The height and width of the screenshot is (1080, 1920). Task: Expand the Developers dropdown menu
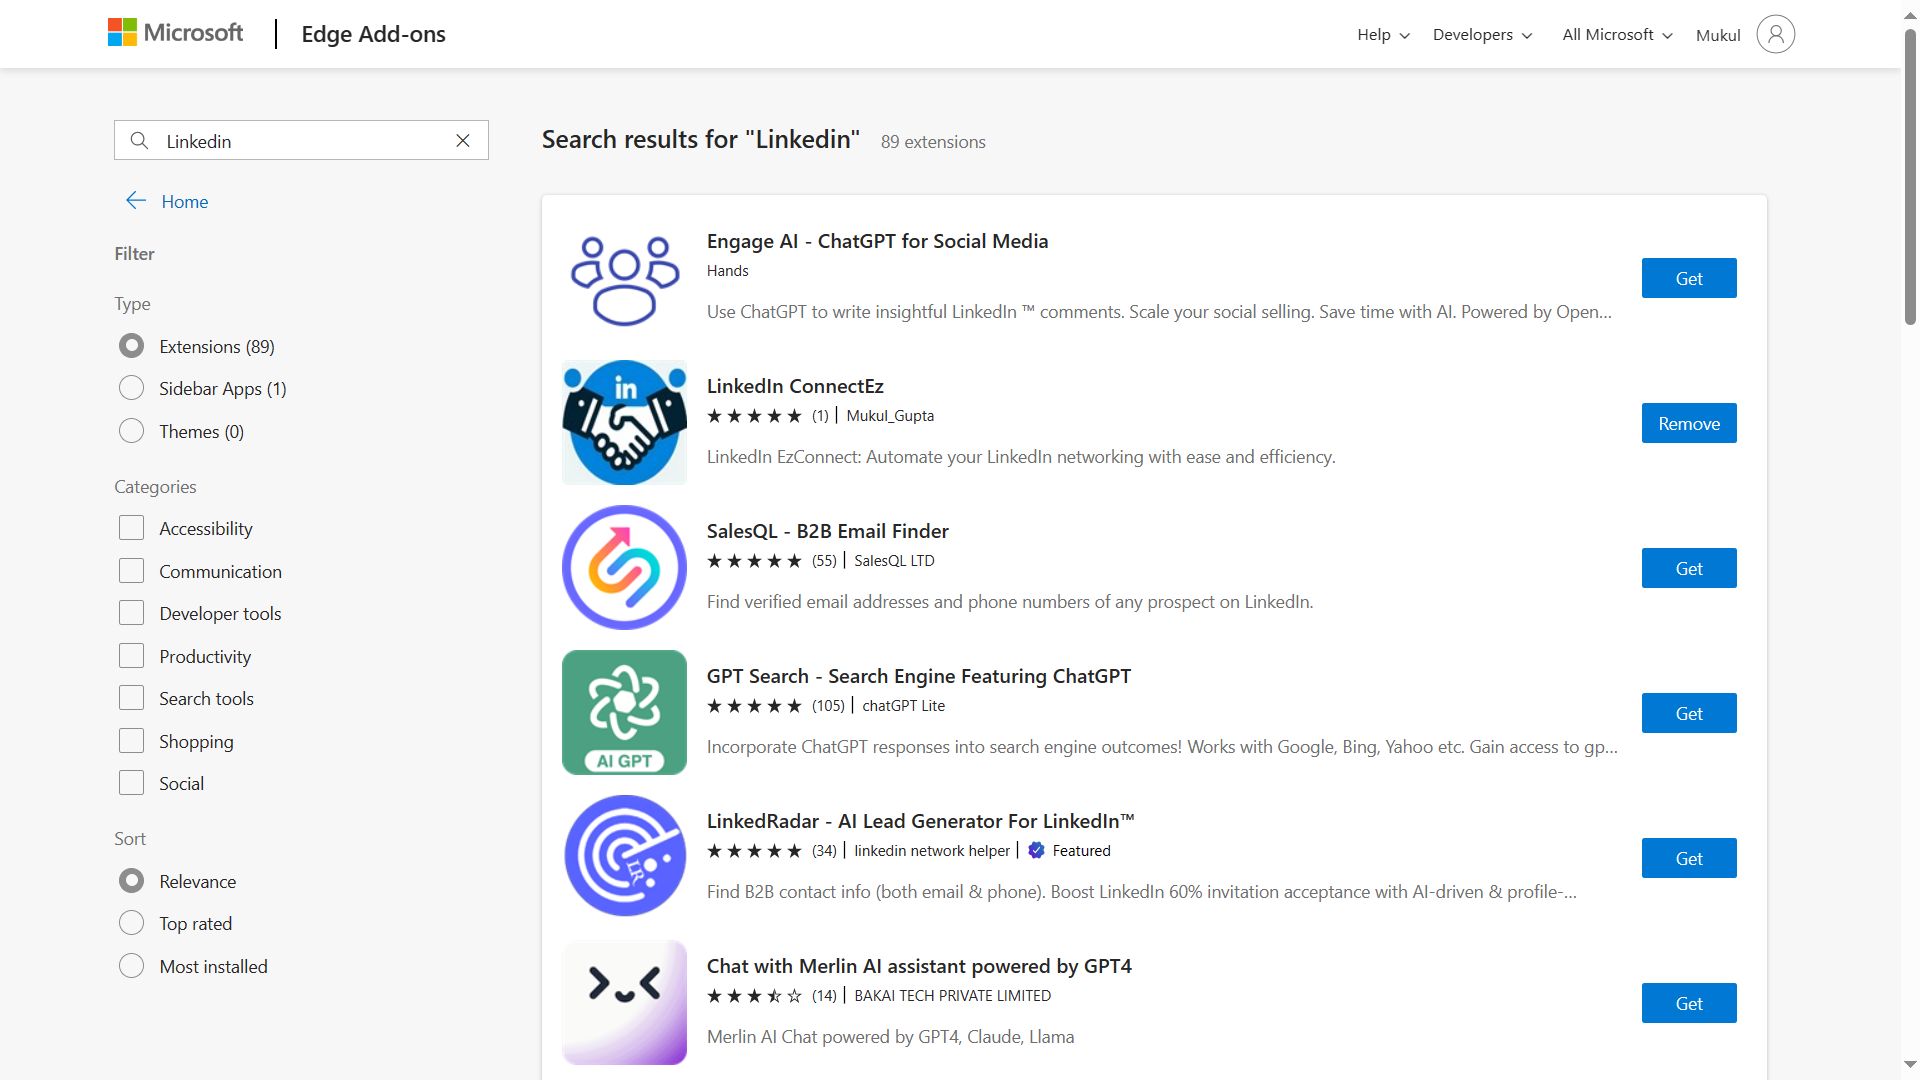1482,35
